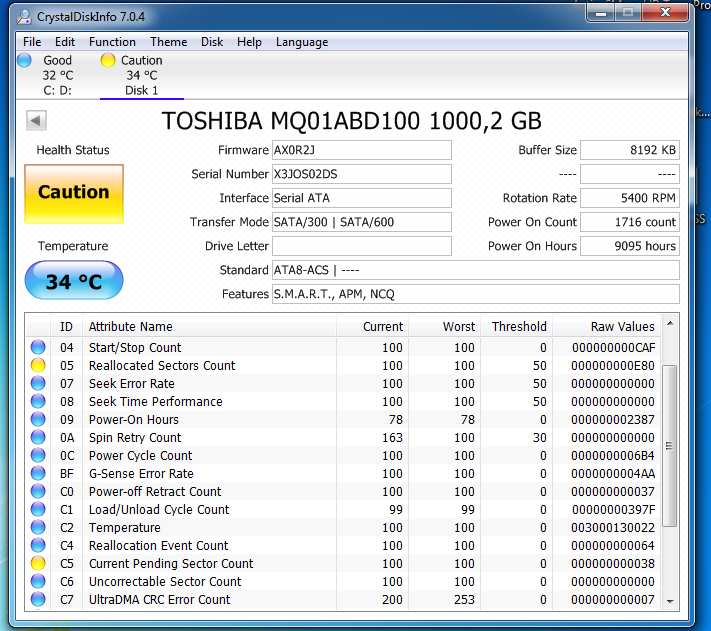Click the status icon for Temperature attribute row
Viewport: 711px width, 631px height.
38,527
